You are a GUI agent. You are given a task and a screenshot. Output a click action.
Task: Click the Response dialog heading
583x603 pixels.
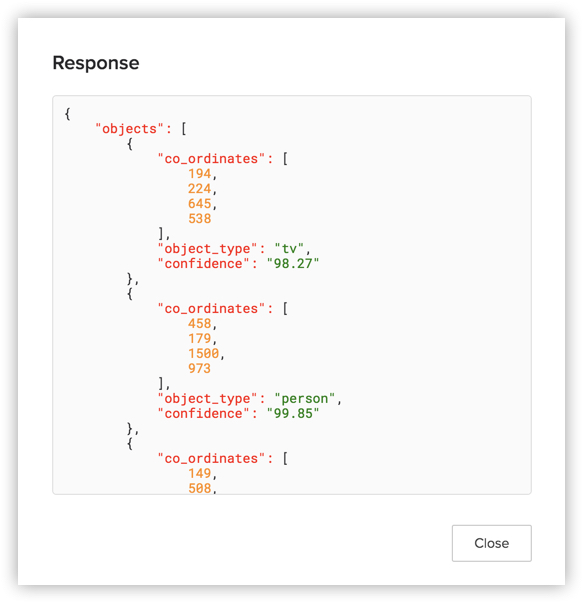96,63
